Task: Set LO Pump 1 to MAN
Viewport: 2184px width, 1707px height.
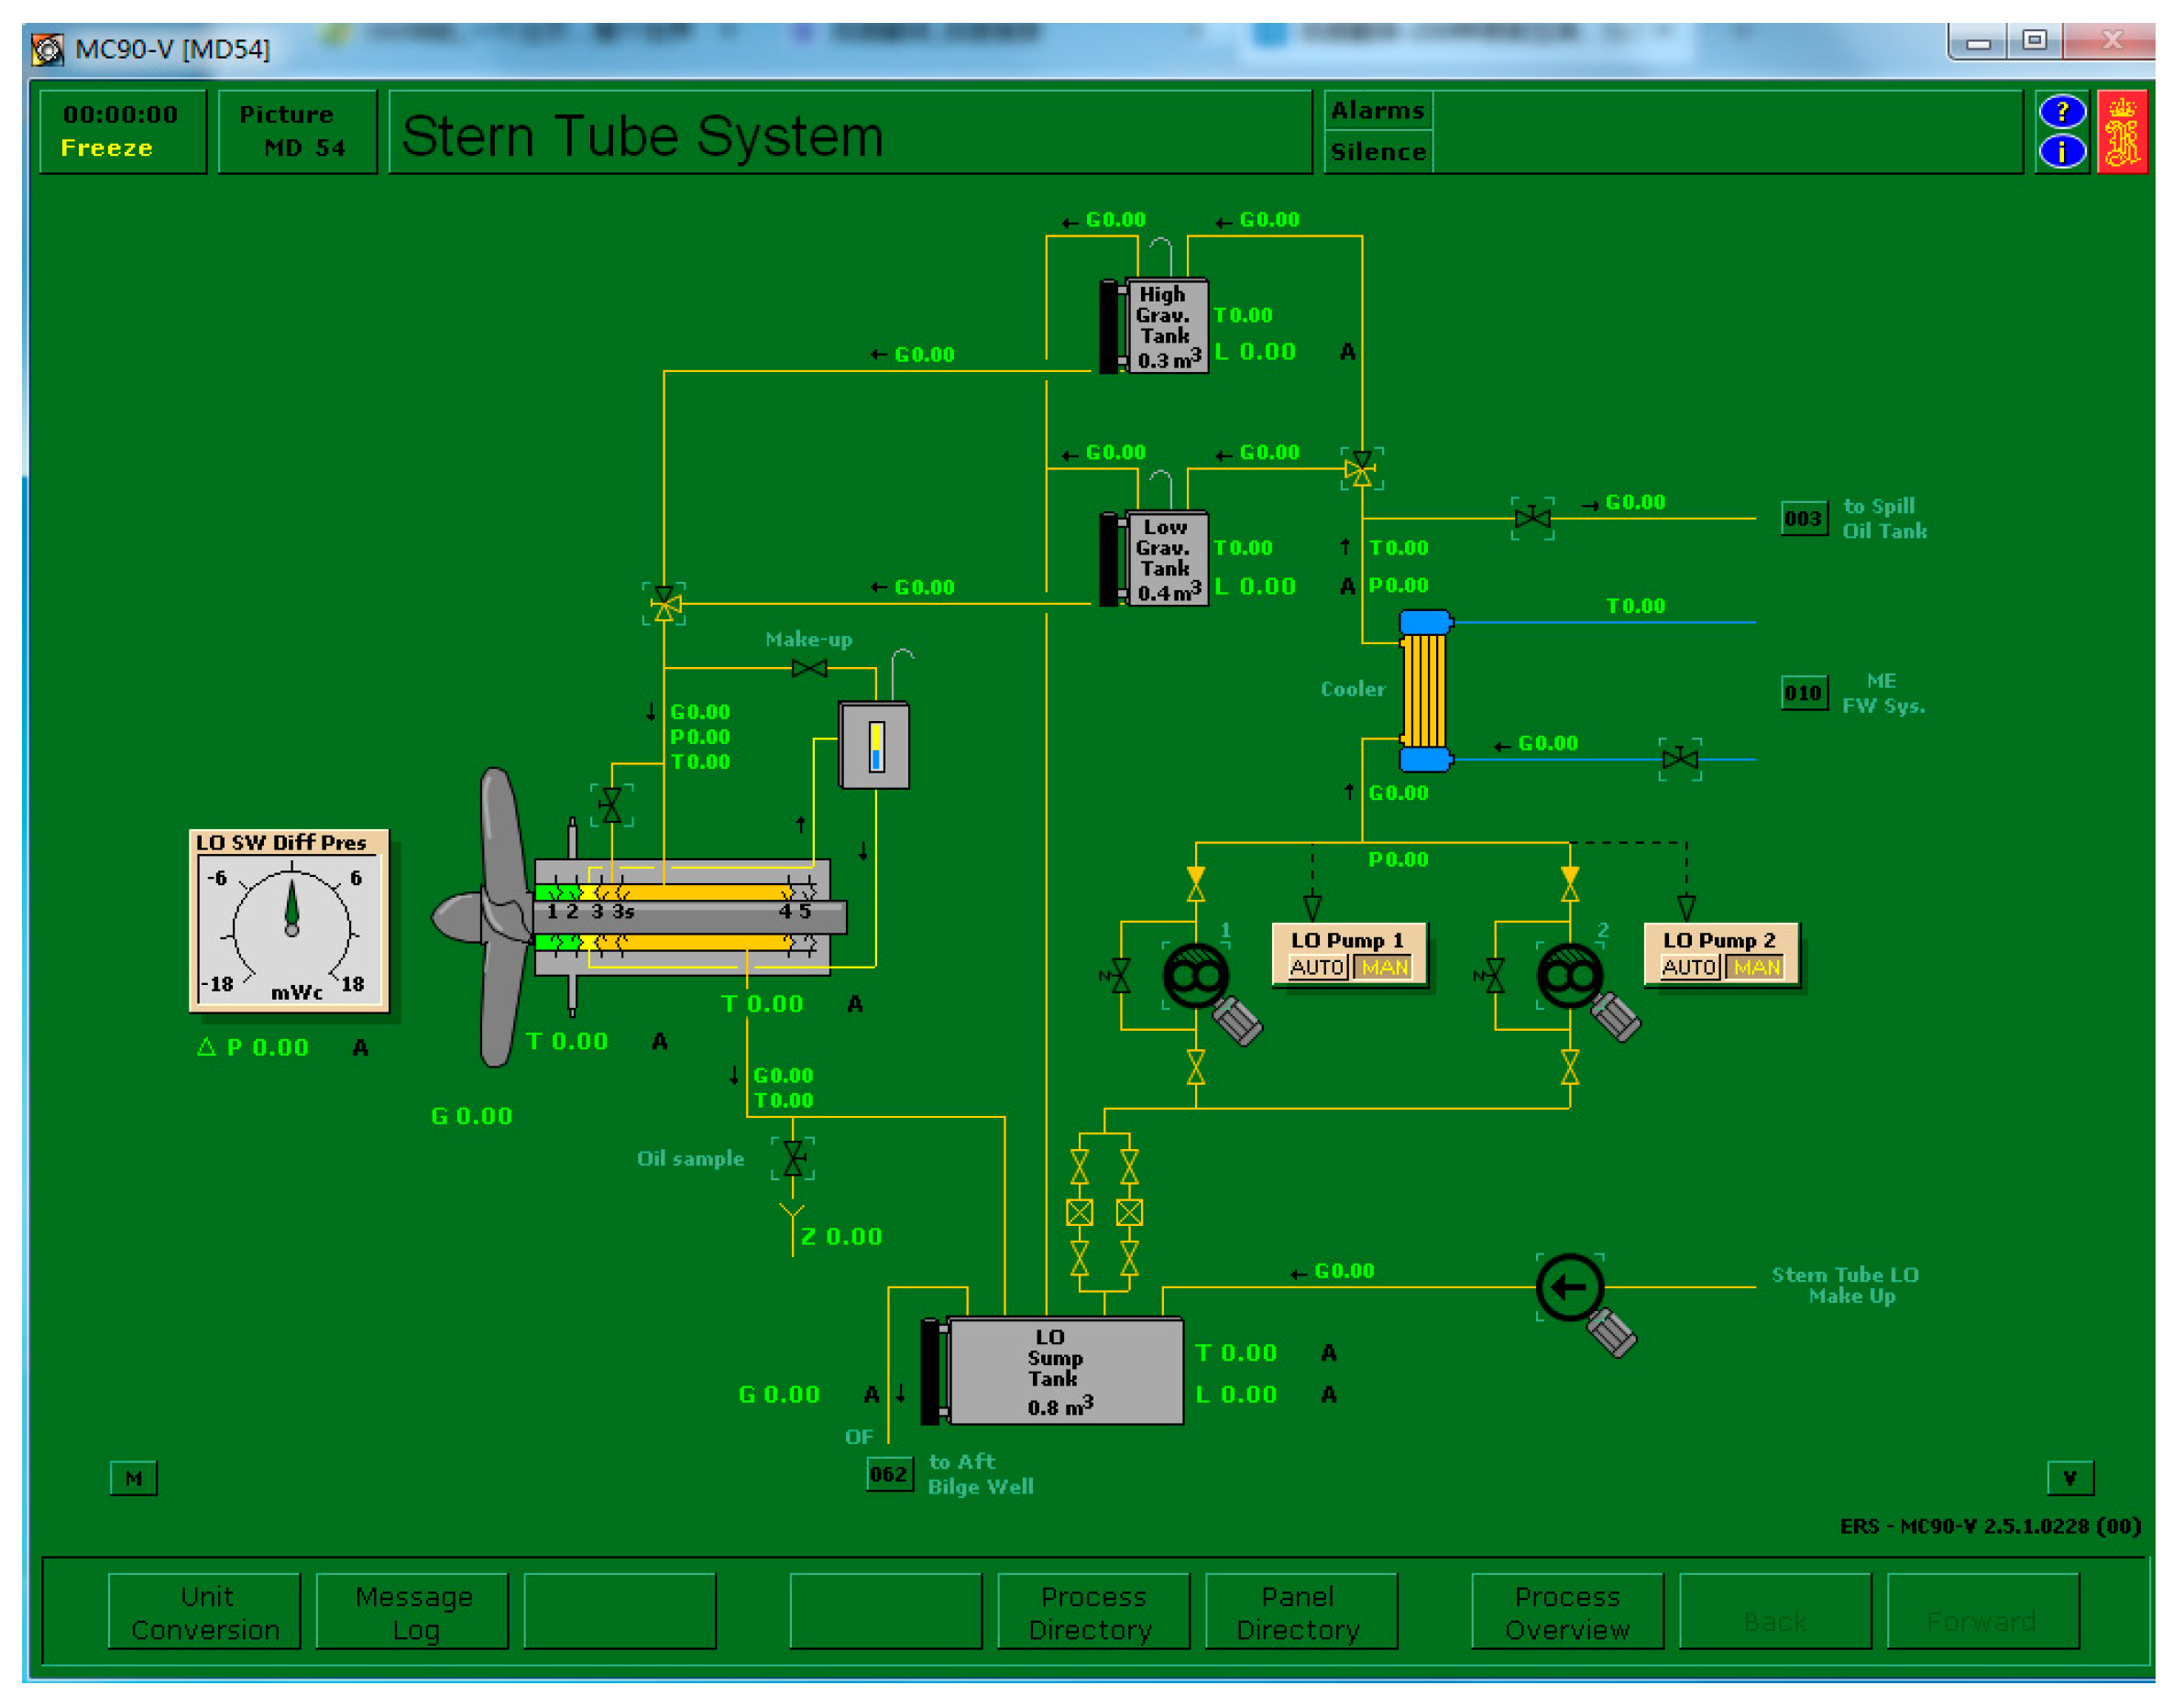Action: point(1384,967)
